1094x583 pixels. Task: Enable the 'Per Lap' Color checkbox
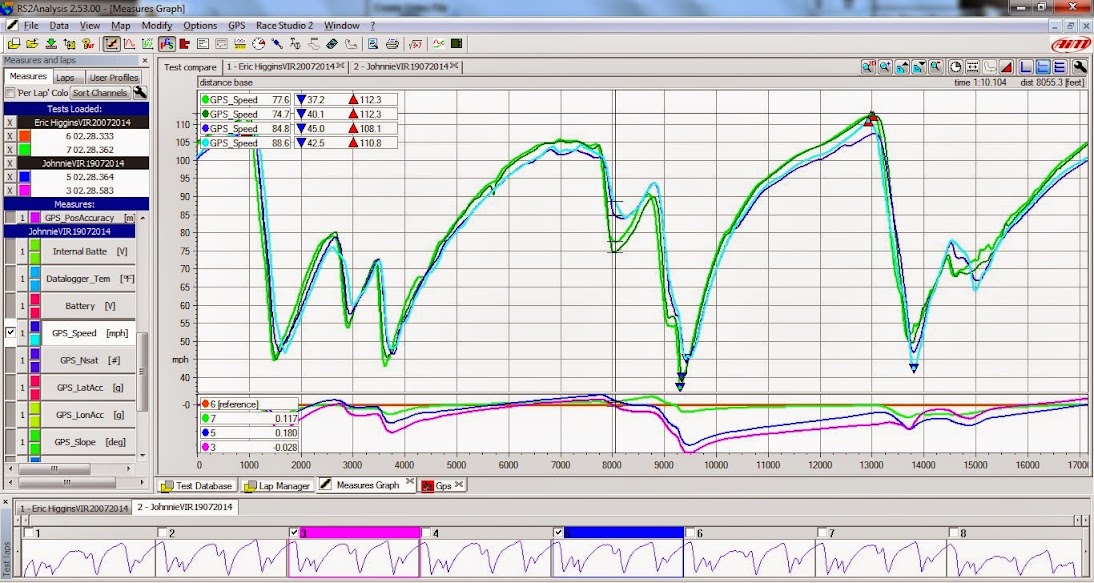point(10,93)
